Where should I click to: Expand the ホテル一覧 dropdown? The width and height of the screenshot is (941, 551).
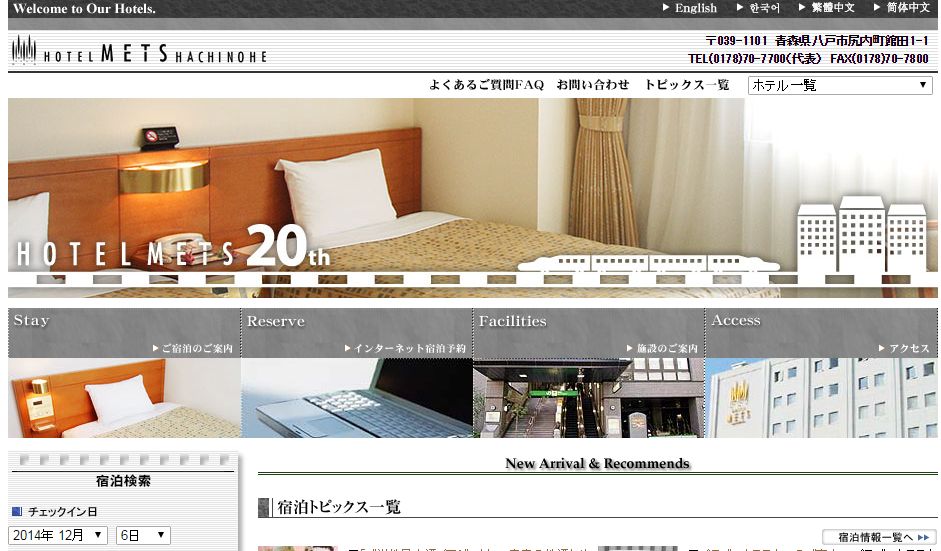coord(840,85)
